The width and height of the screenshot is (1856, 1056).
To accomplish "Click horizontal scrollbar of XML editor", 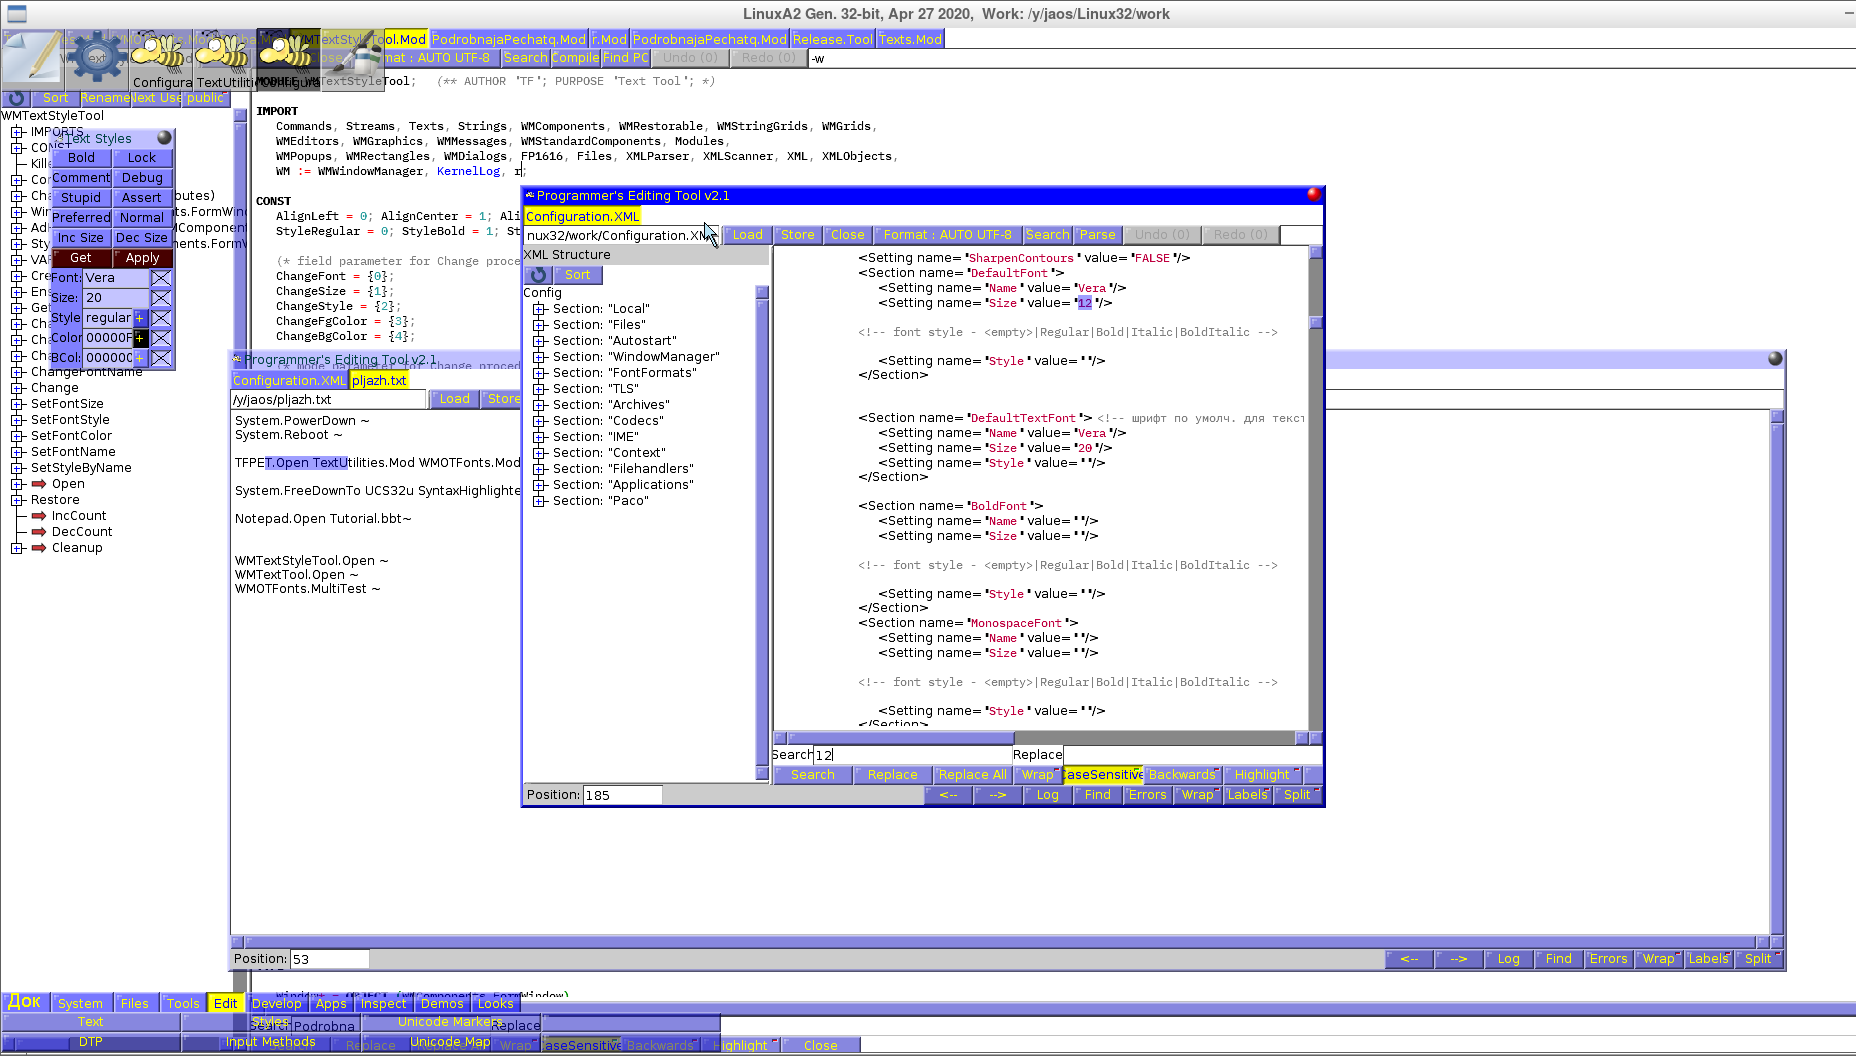I will click(1041, 738).
